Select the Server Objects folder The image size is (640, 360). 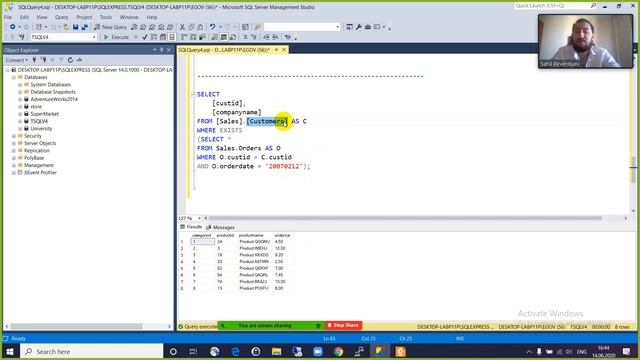click(x=40, y=143)
